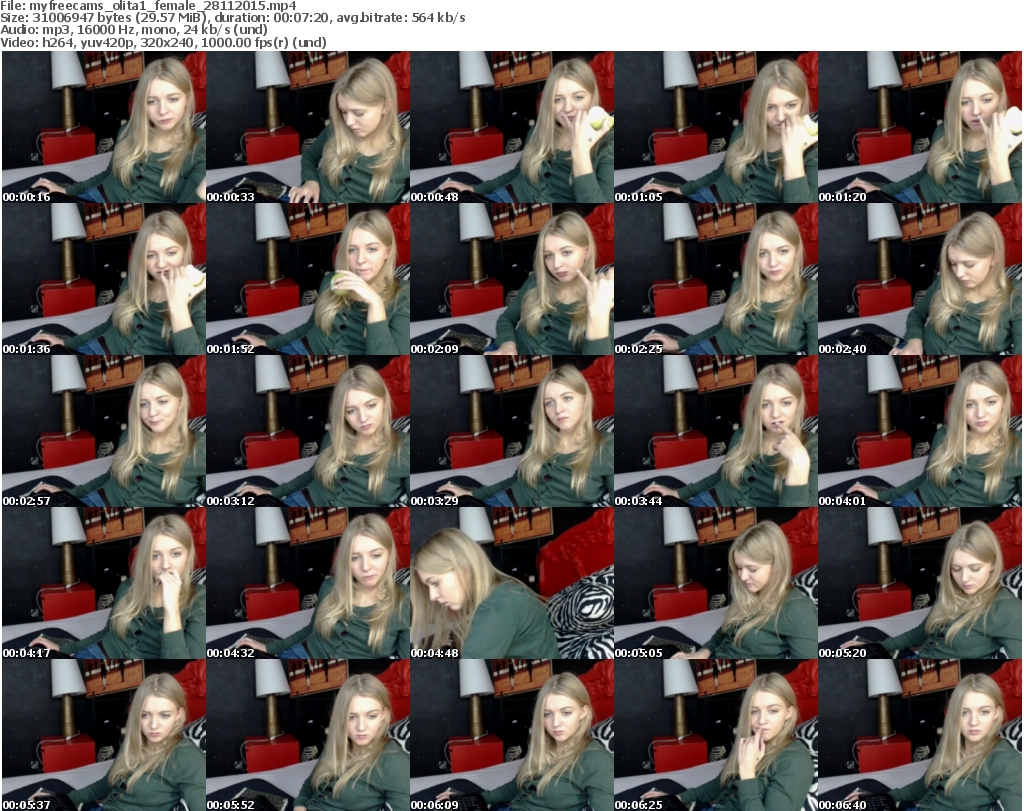Select the frame stamped 00:02:57

104,431
